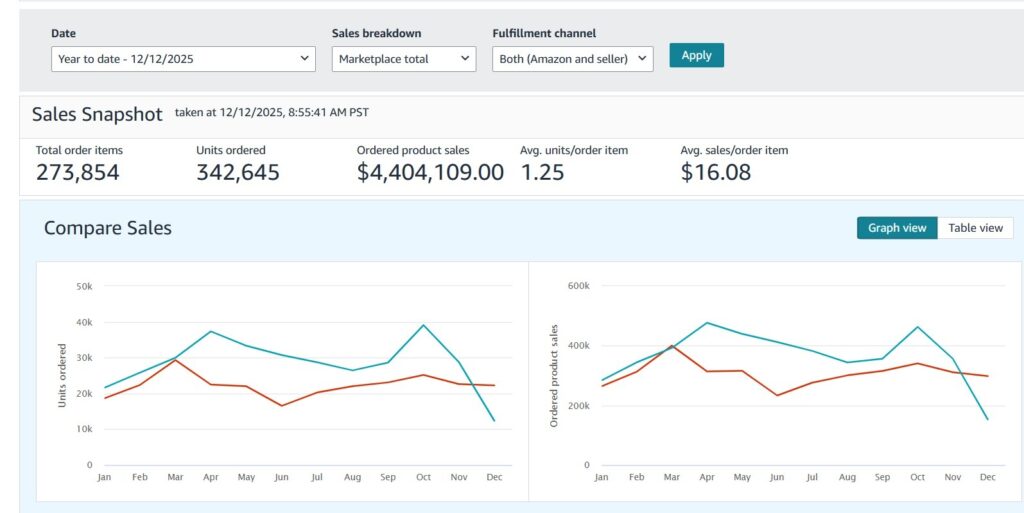Click teal line April peak in Ordered product sales chart
1024x513 pixels.
coord(708,323)
